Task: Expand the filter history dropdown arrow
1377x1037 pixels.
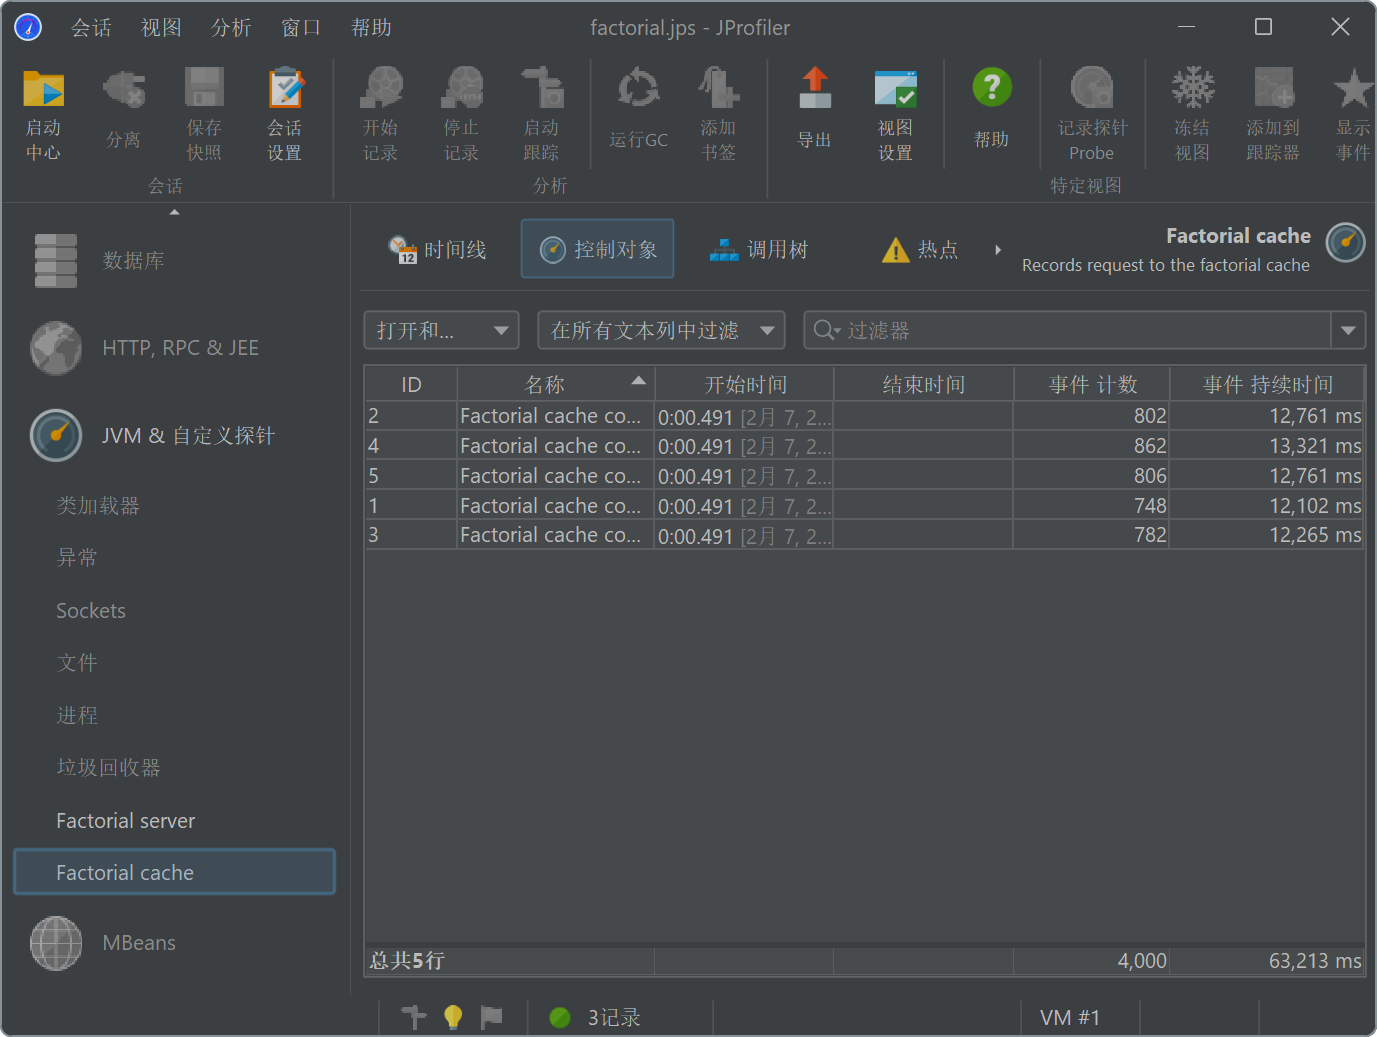Action: (1348, 330)
